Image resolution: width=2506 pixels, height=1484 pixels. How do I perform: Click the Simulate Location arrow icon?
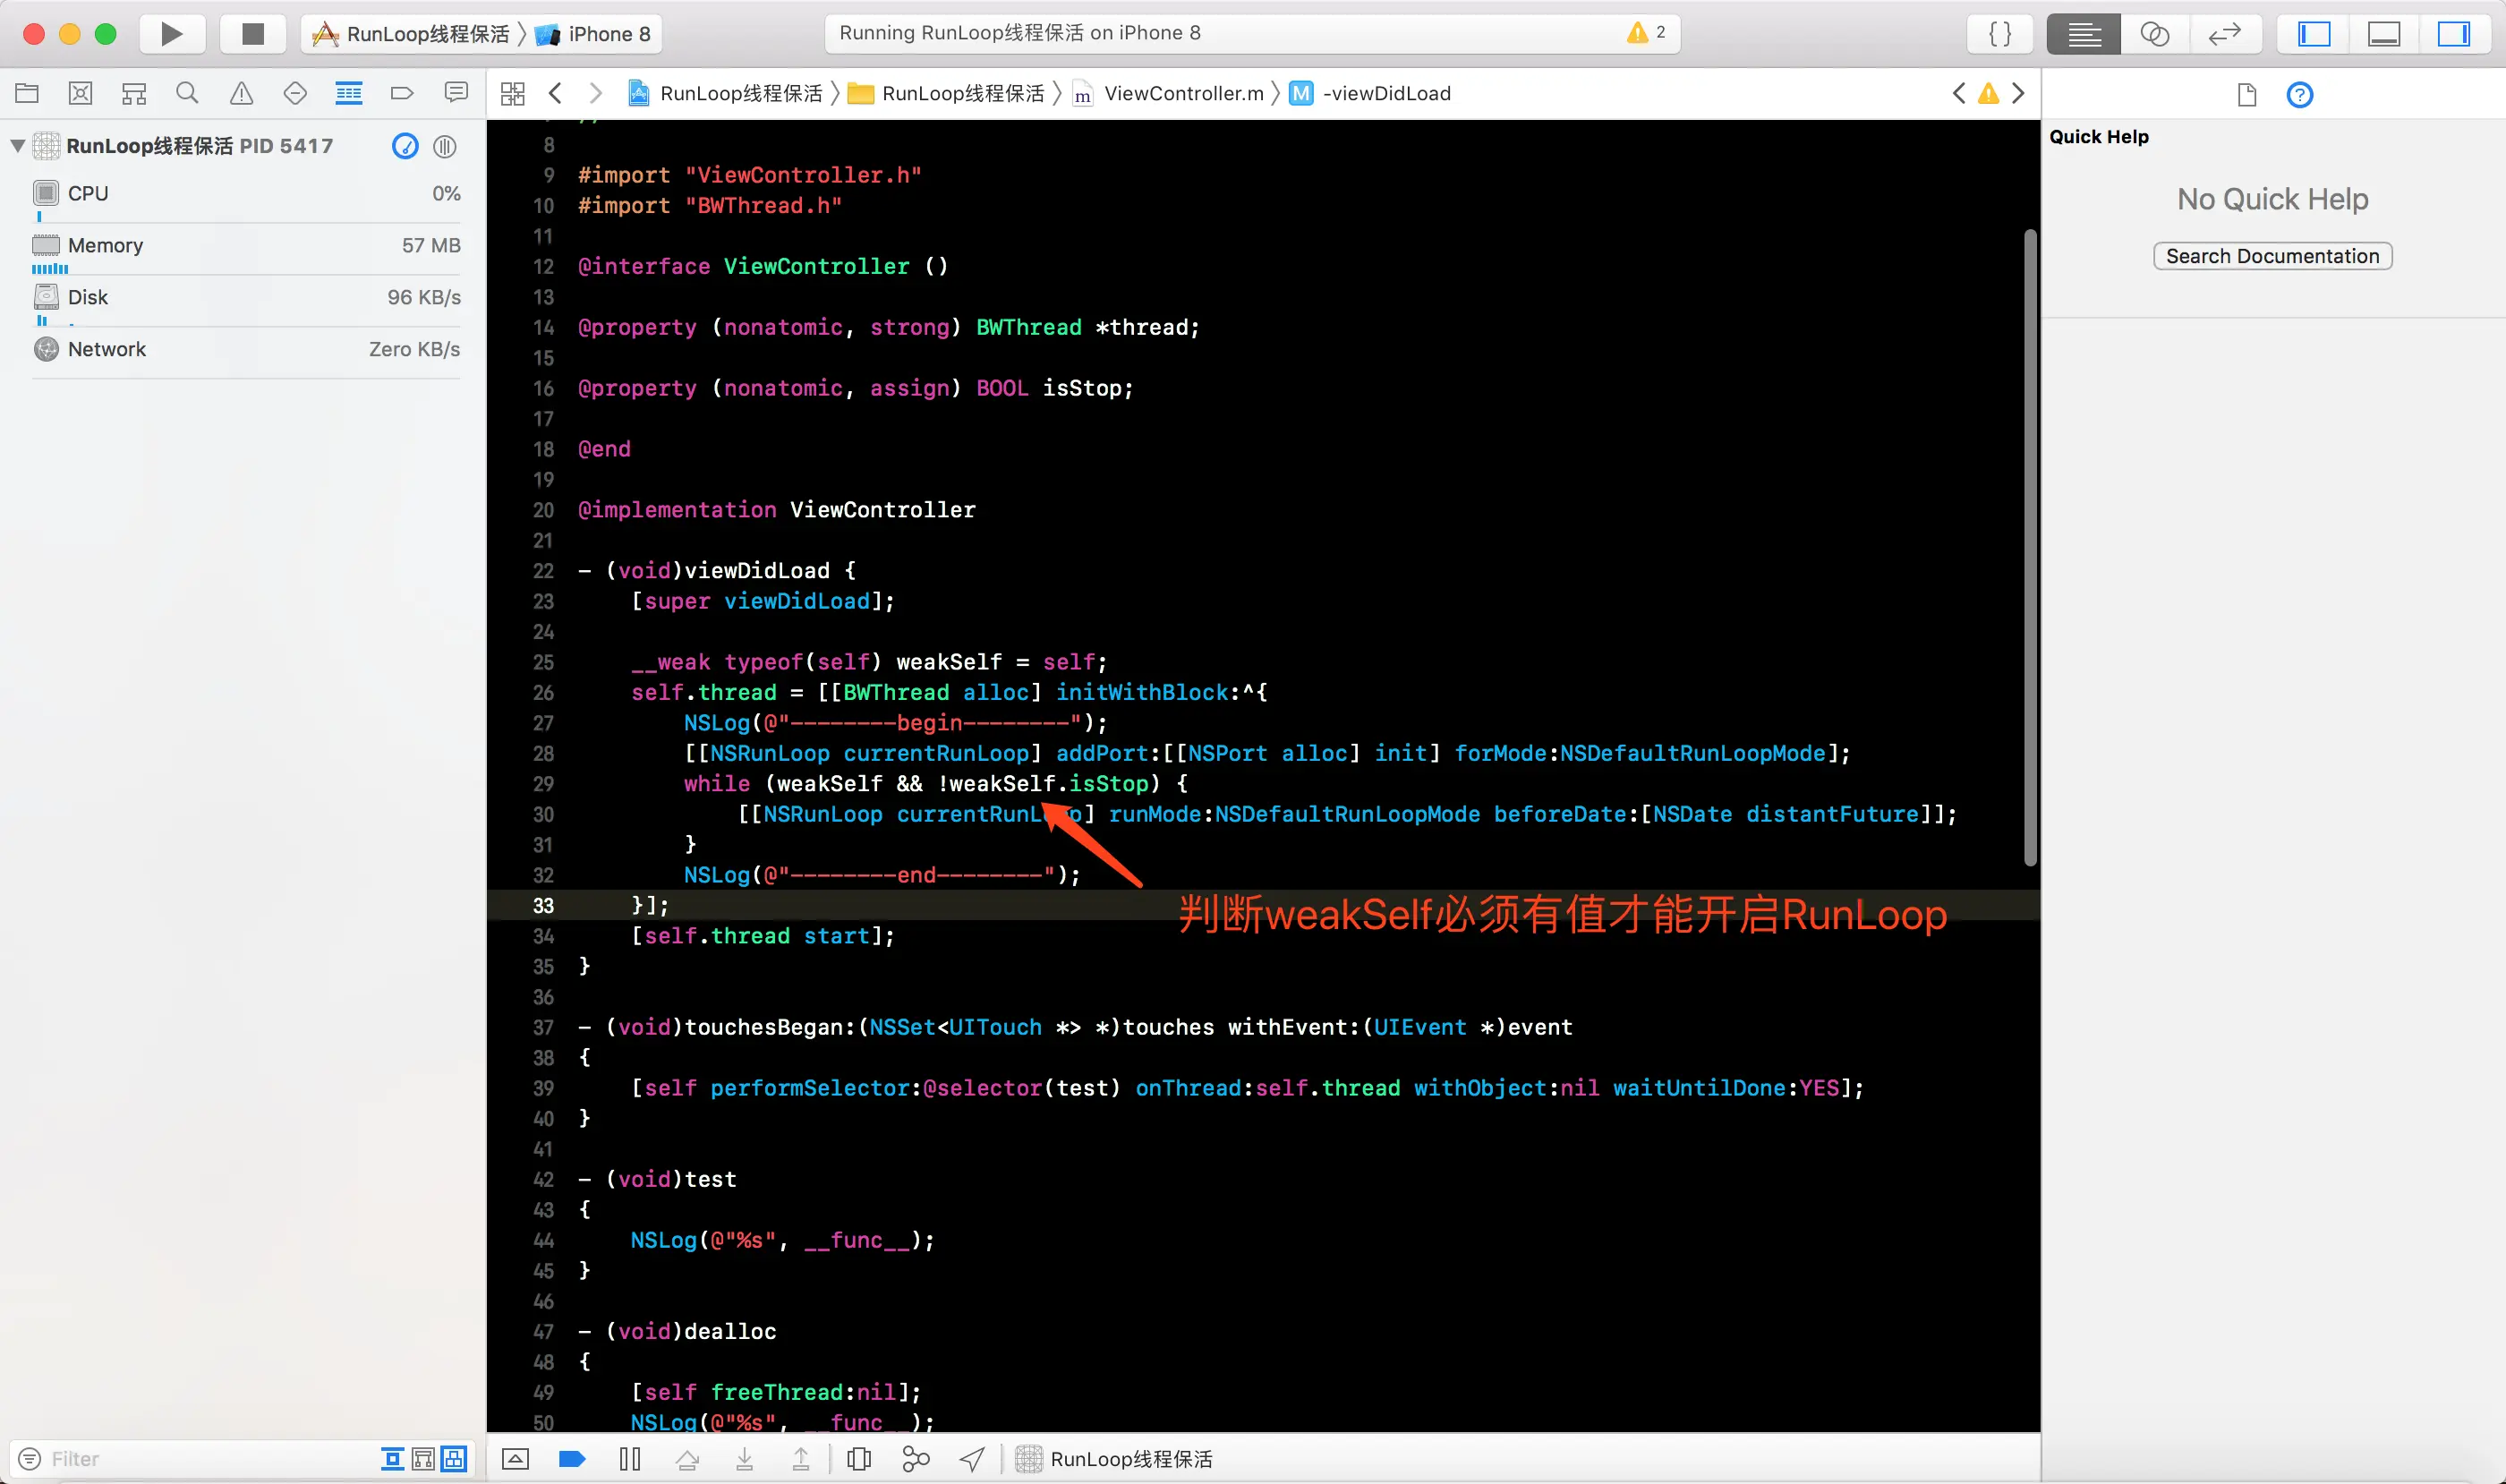point(972,1459)
